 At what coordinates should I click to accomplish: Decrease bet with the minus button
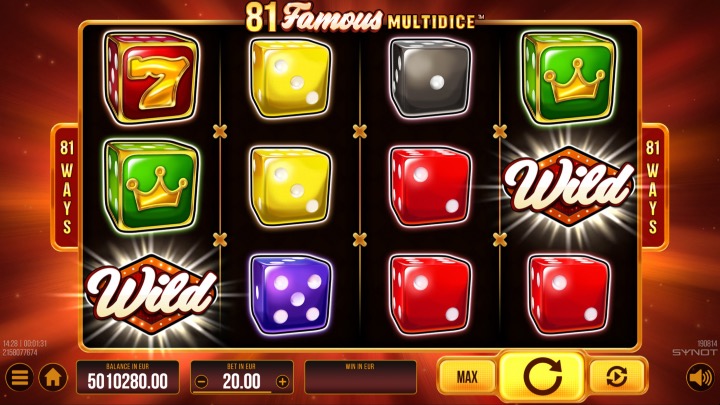201,381
